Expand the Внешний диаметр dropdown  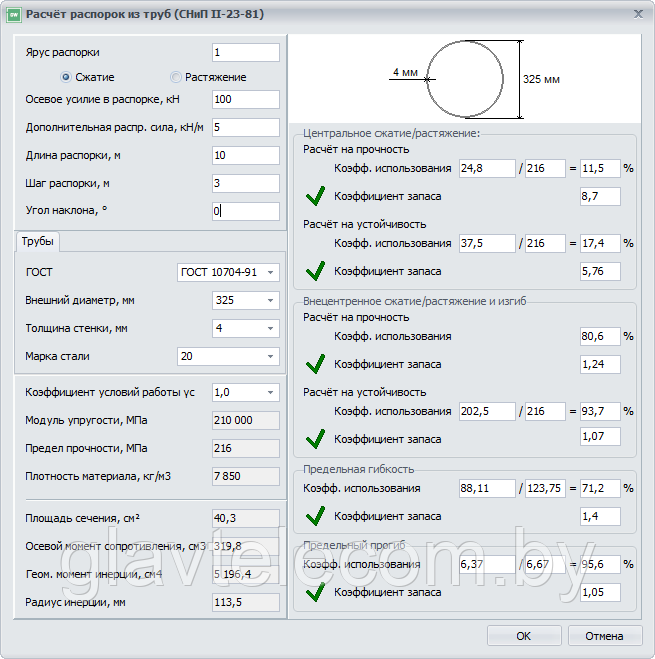coord(246,301)
